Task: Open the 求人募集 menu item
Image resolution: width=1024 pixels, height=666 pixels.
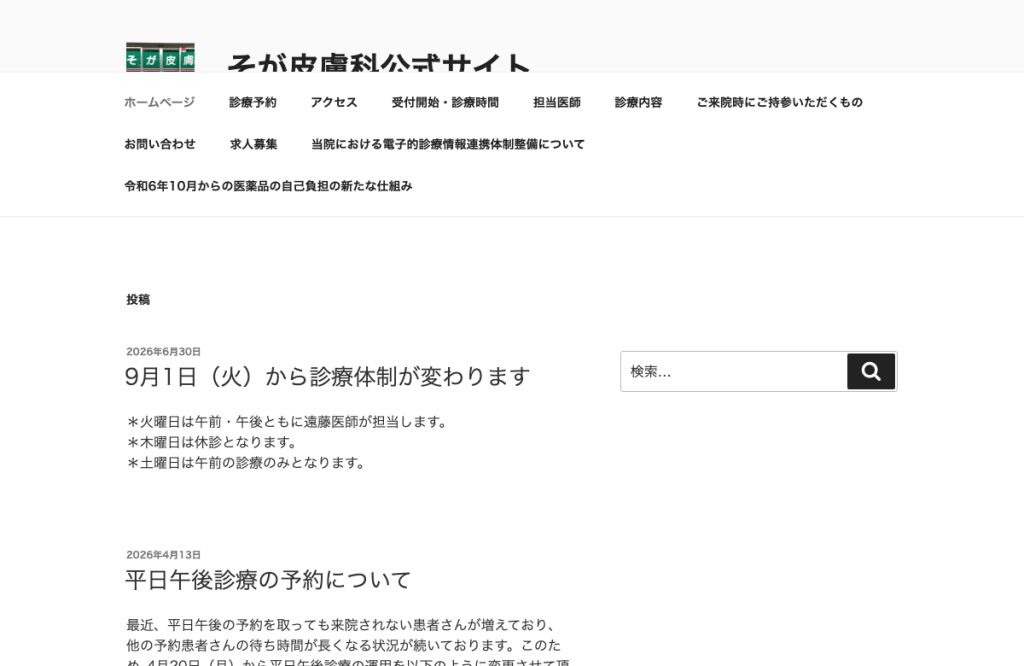Action: 253,144
